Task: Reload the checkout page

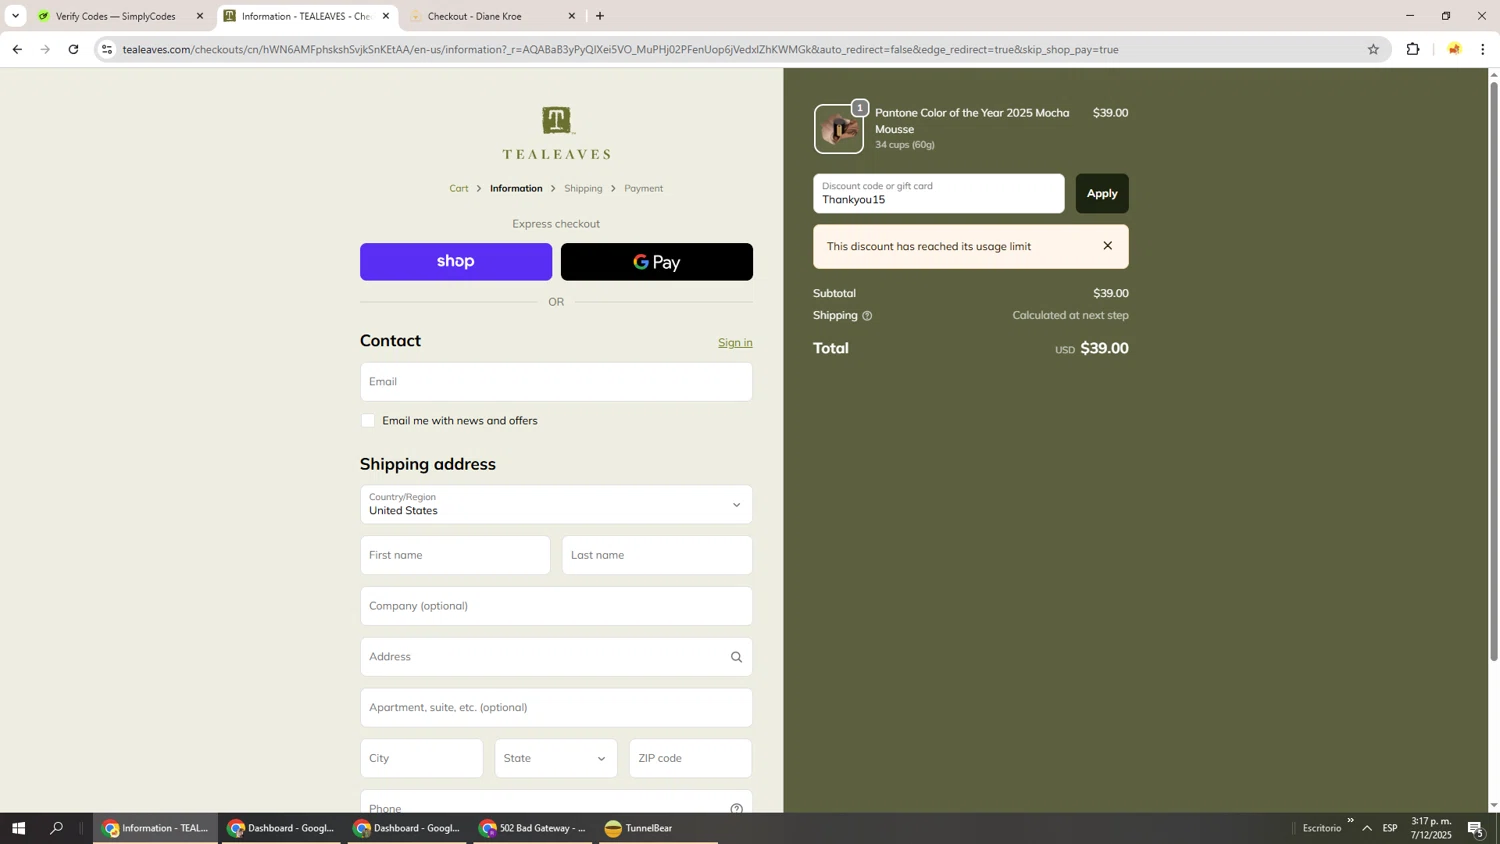Action: coord(73,49)
